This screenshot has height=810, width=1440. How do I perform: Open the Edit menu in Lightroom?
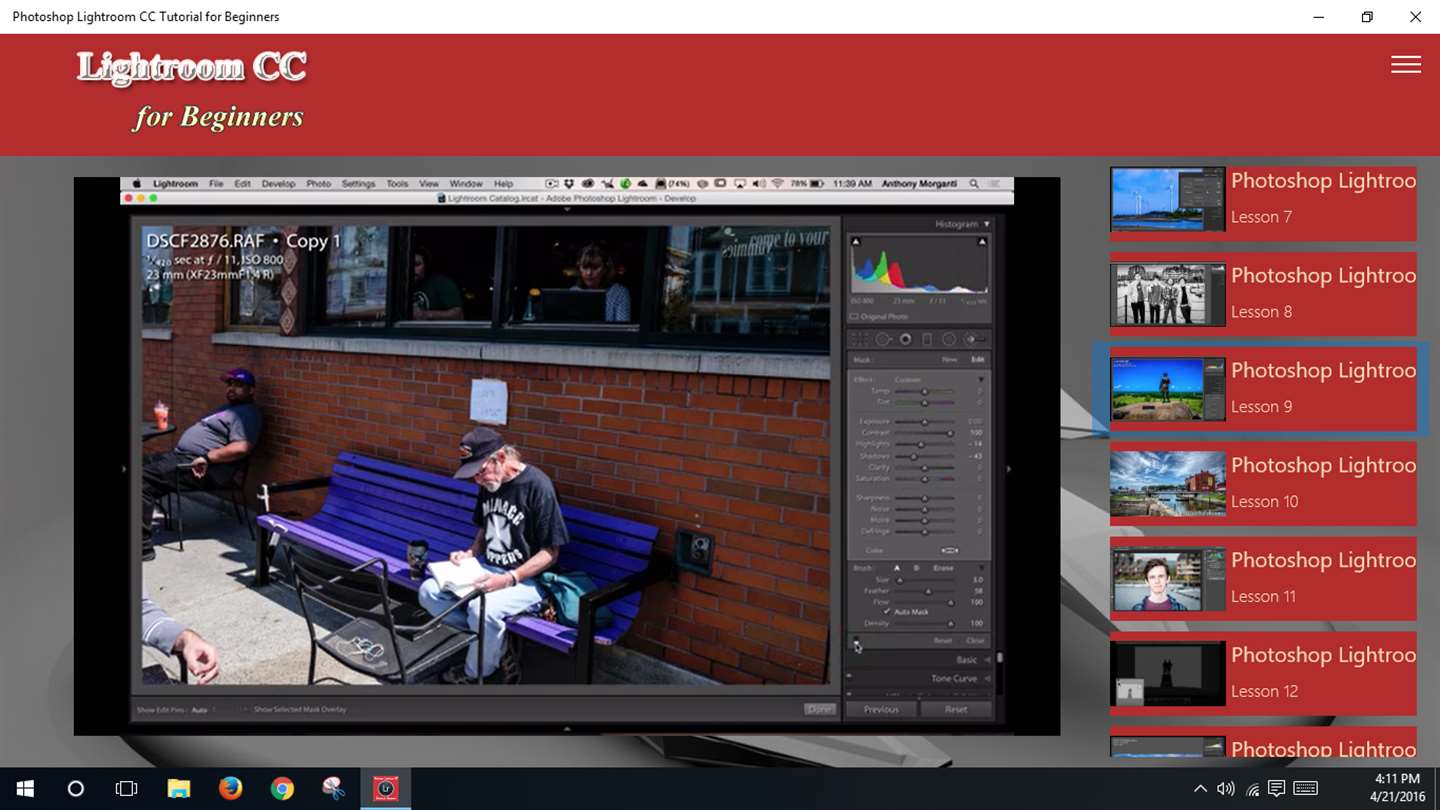pos(242,184)
